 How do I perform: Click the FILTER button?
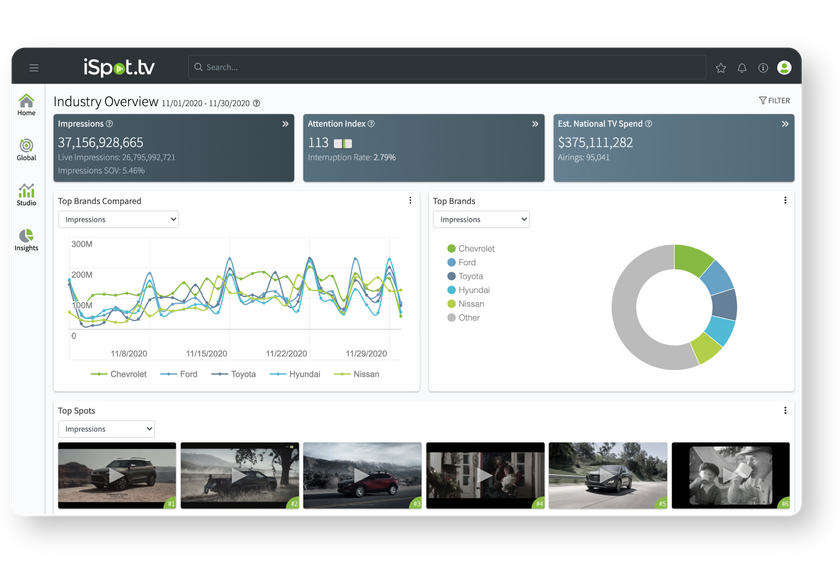[x=774, y=101]
